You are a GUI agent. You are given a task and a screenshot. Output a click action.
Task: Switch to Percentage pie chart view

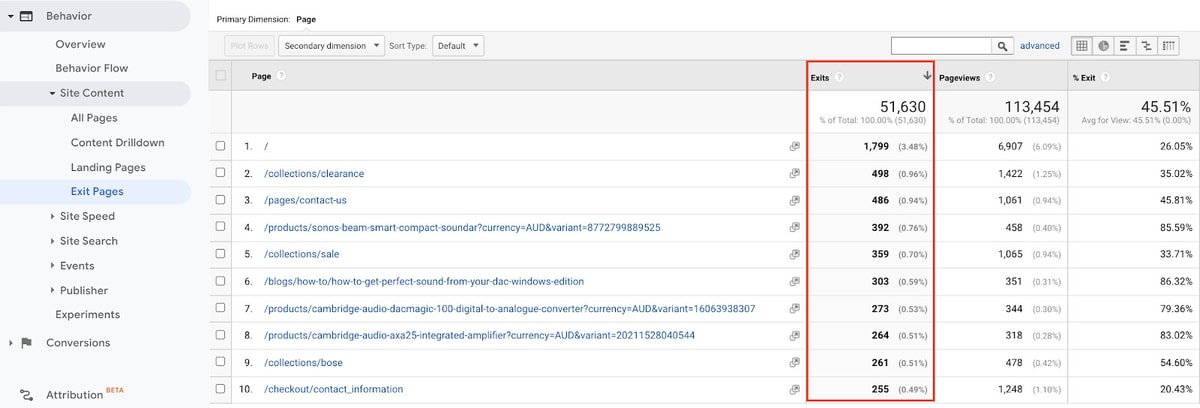click(x=1103, y=46)
